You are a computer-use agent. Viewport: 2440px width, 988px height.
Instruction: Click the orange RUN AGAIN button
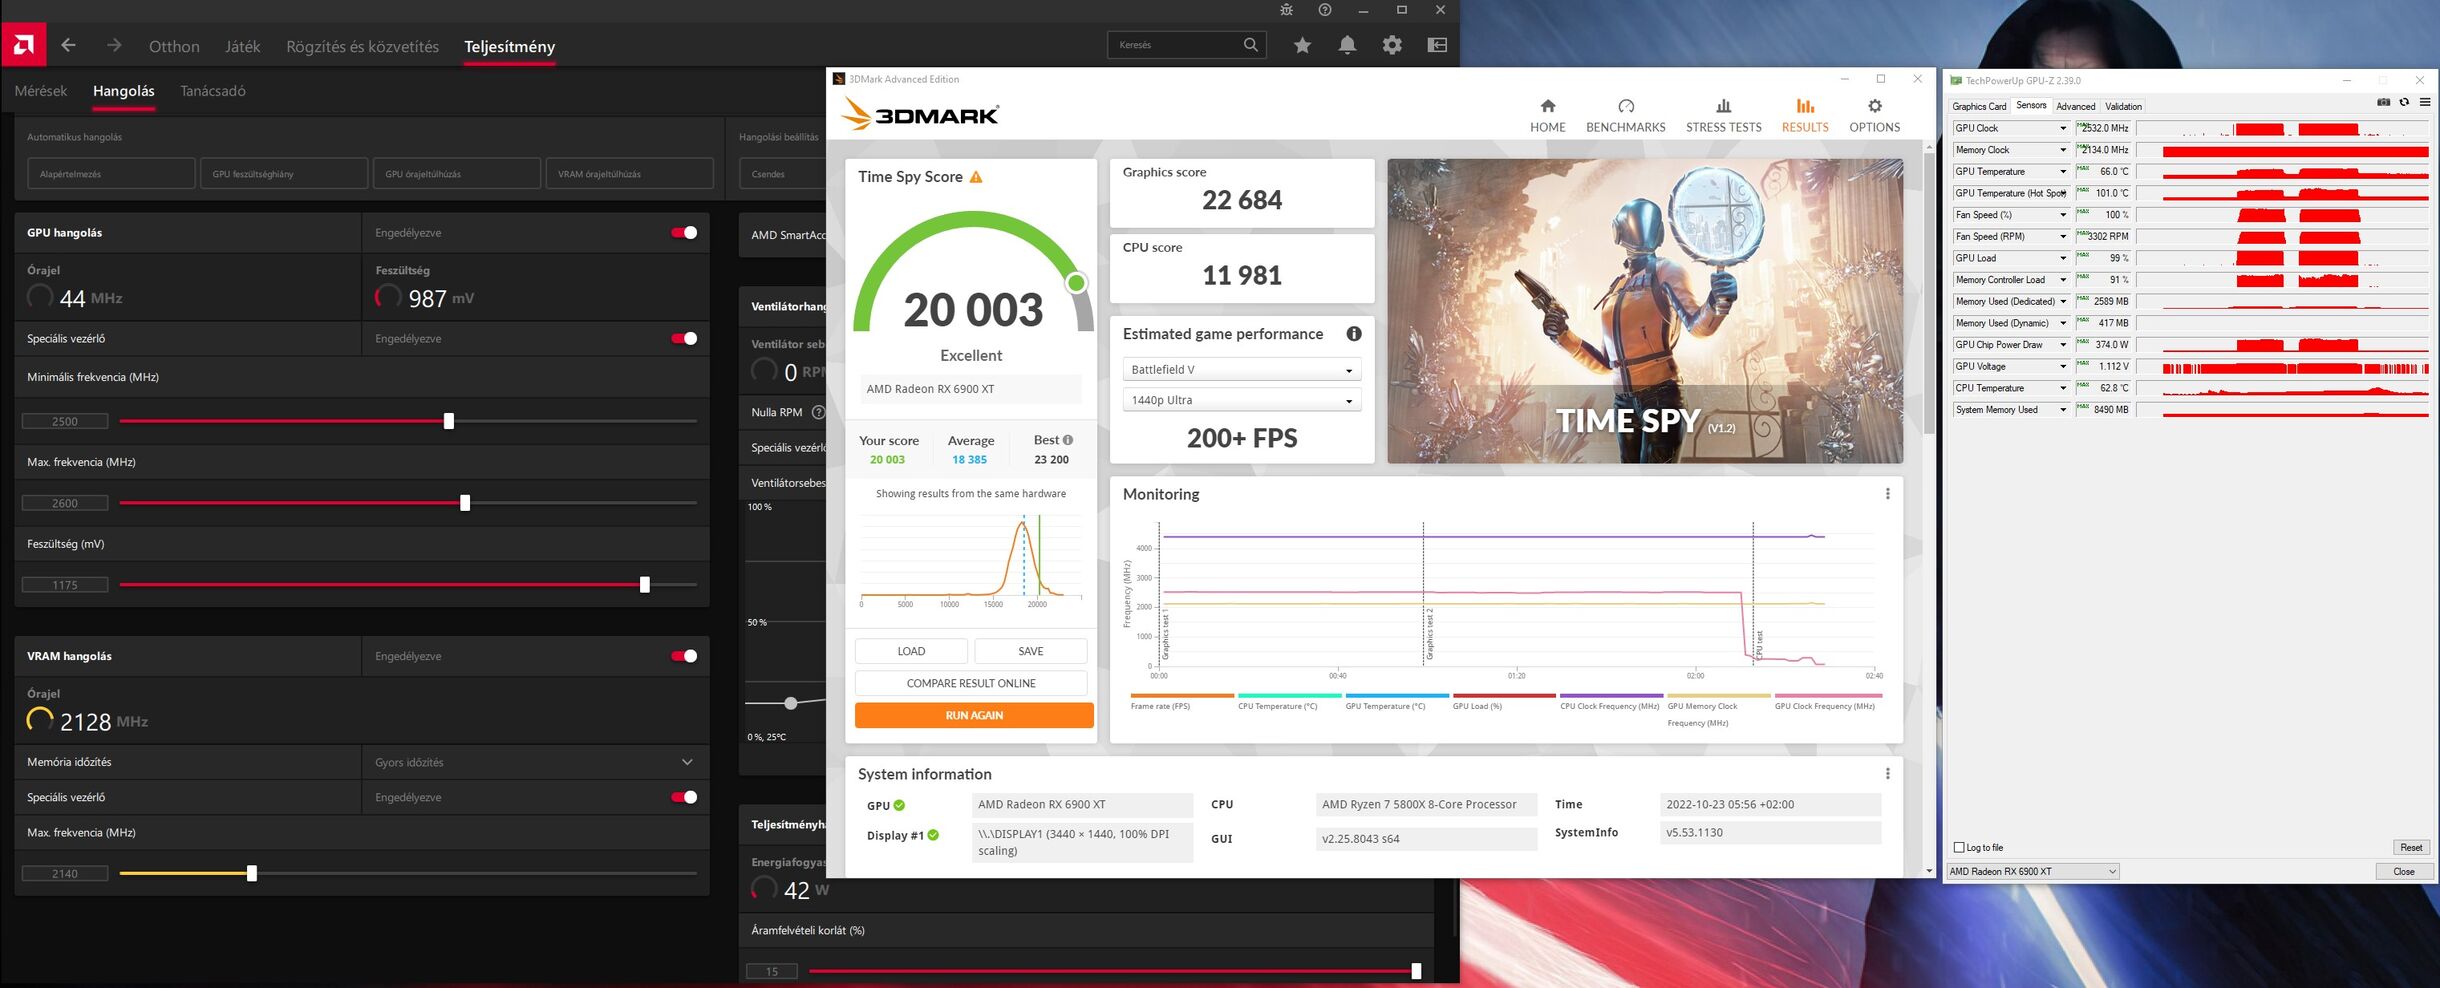click(974, 715)
